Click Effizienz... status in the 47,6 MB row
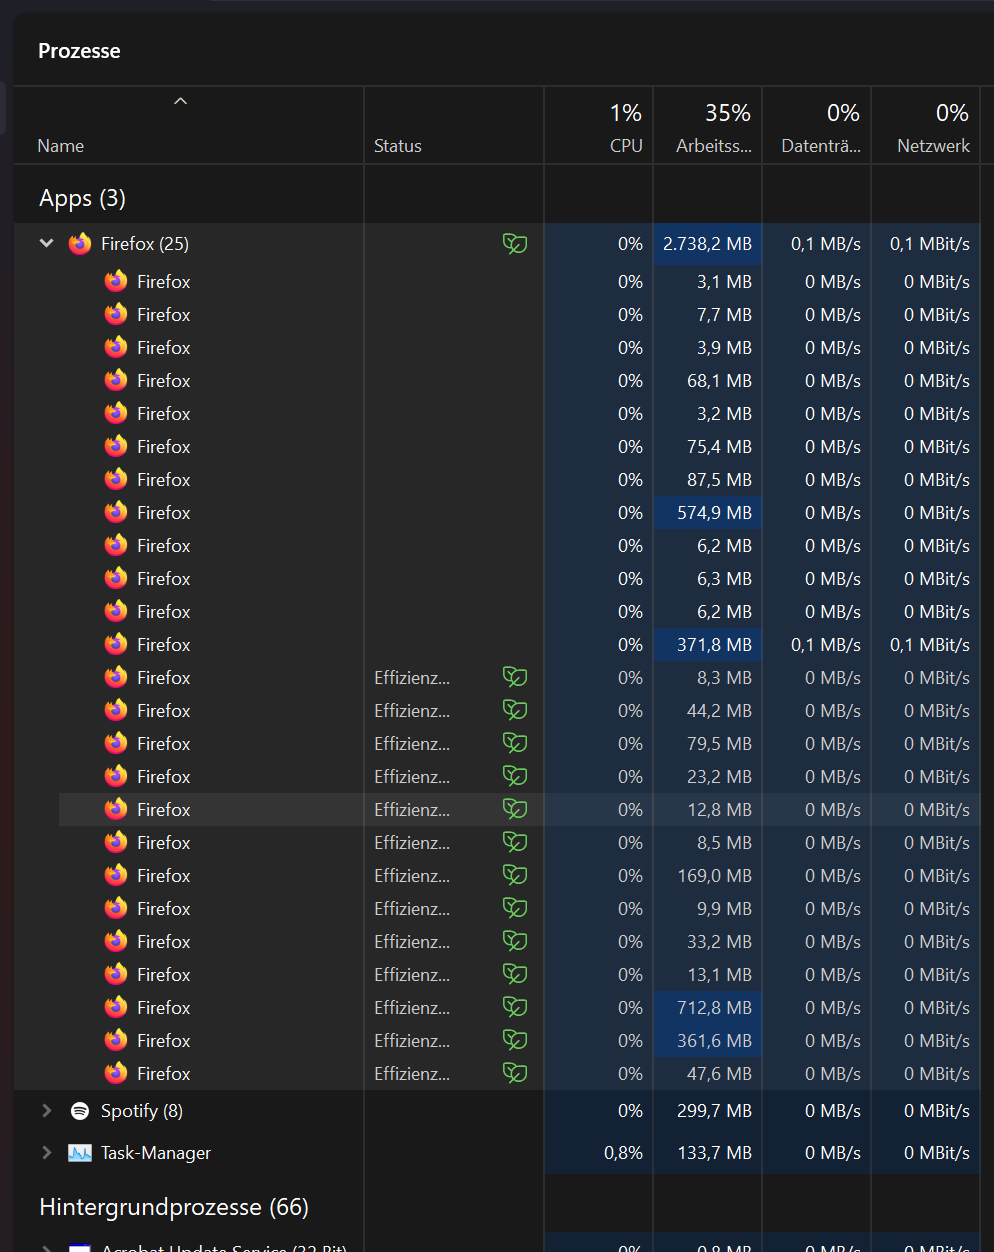Image resolution: width=994 pixels, height=1252 pixels. pyautogui.click(x=412, y=1073)
